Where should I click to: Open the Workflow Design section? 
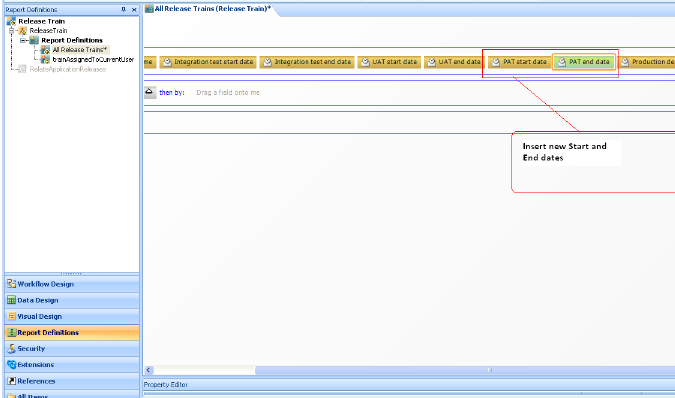72,284
